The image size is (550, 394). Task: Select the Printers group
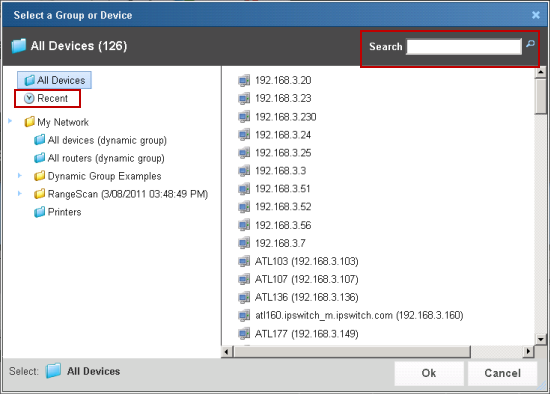pyautogui.click(x=64, y=212)
